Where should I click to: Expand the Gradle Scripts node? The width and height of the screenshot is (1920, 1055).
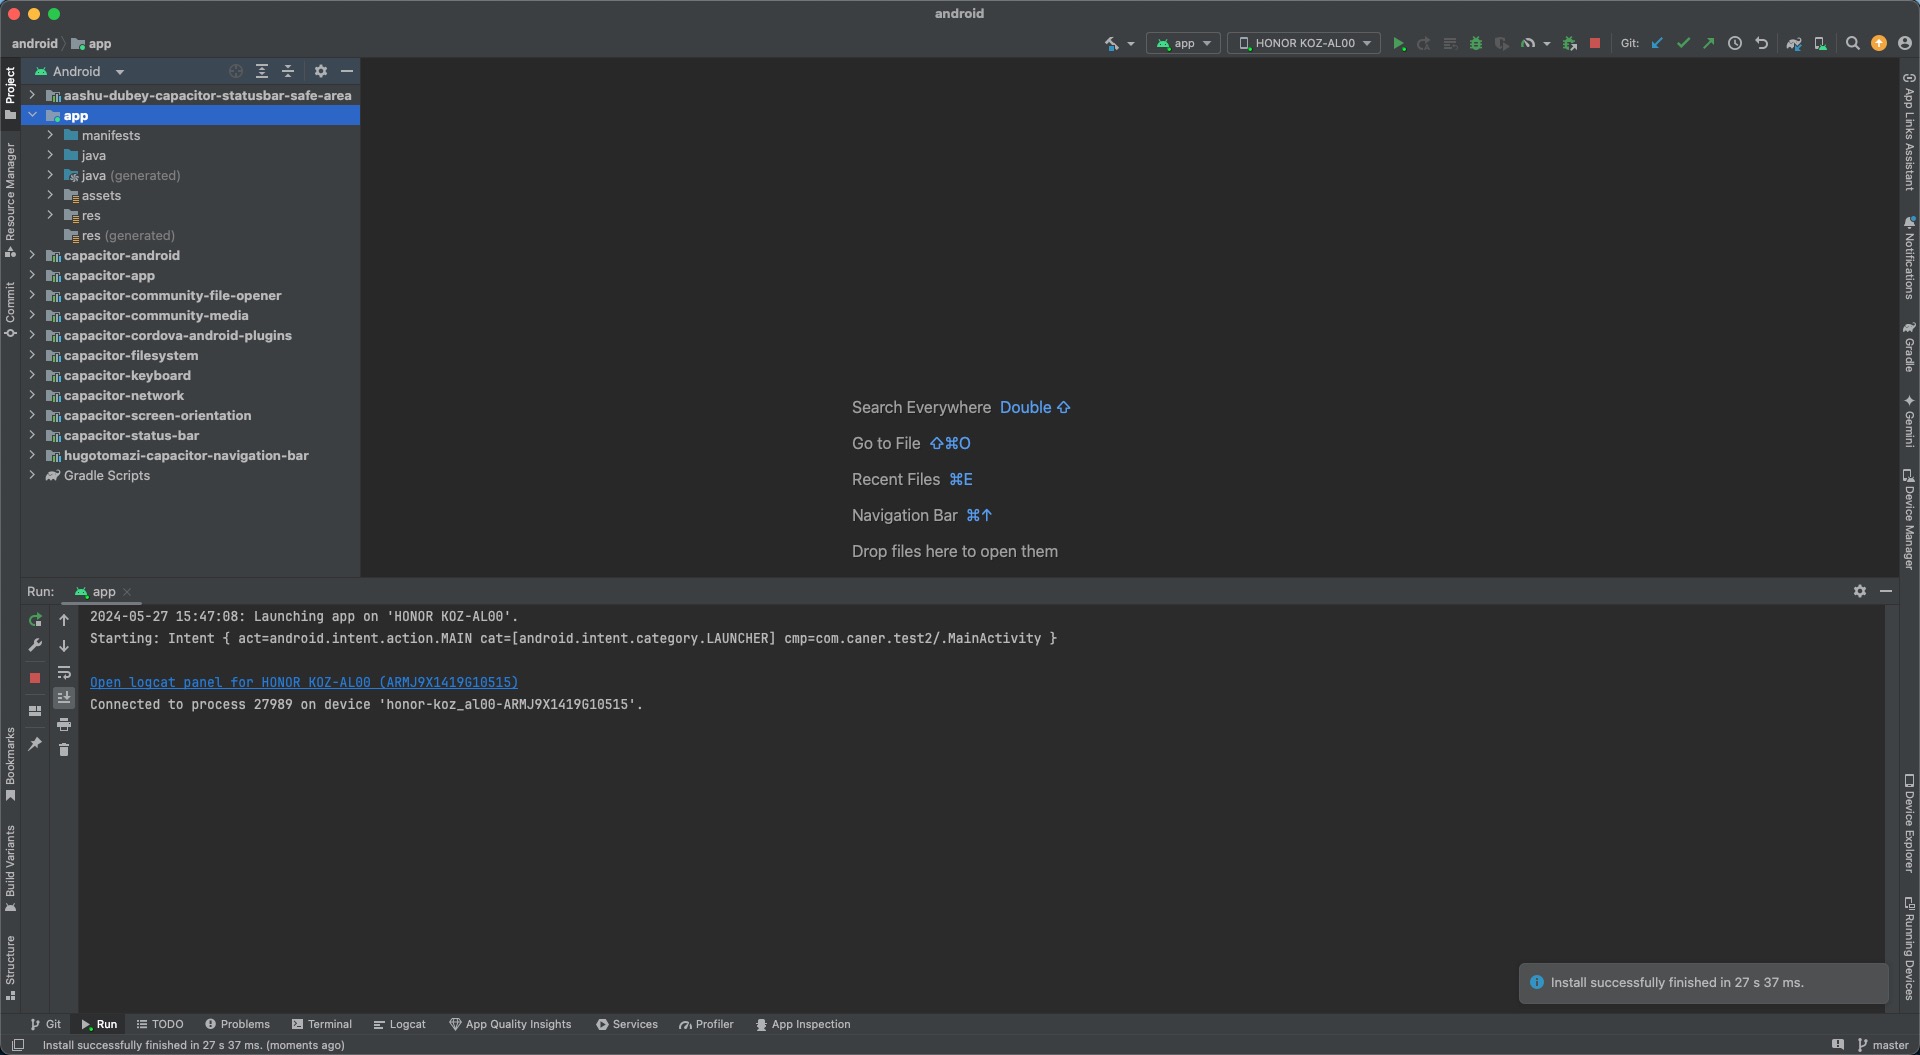[x=32, y=476]
